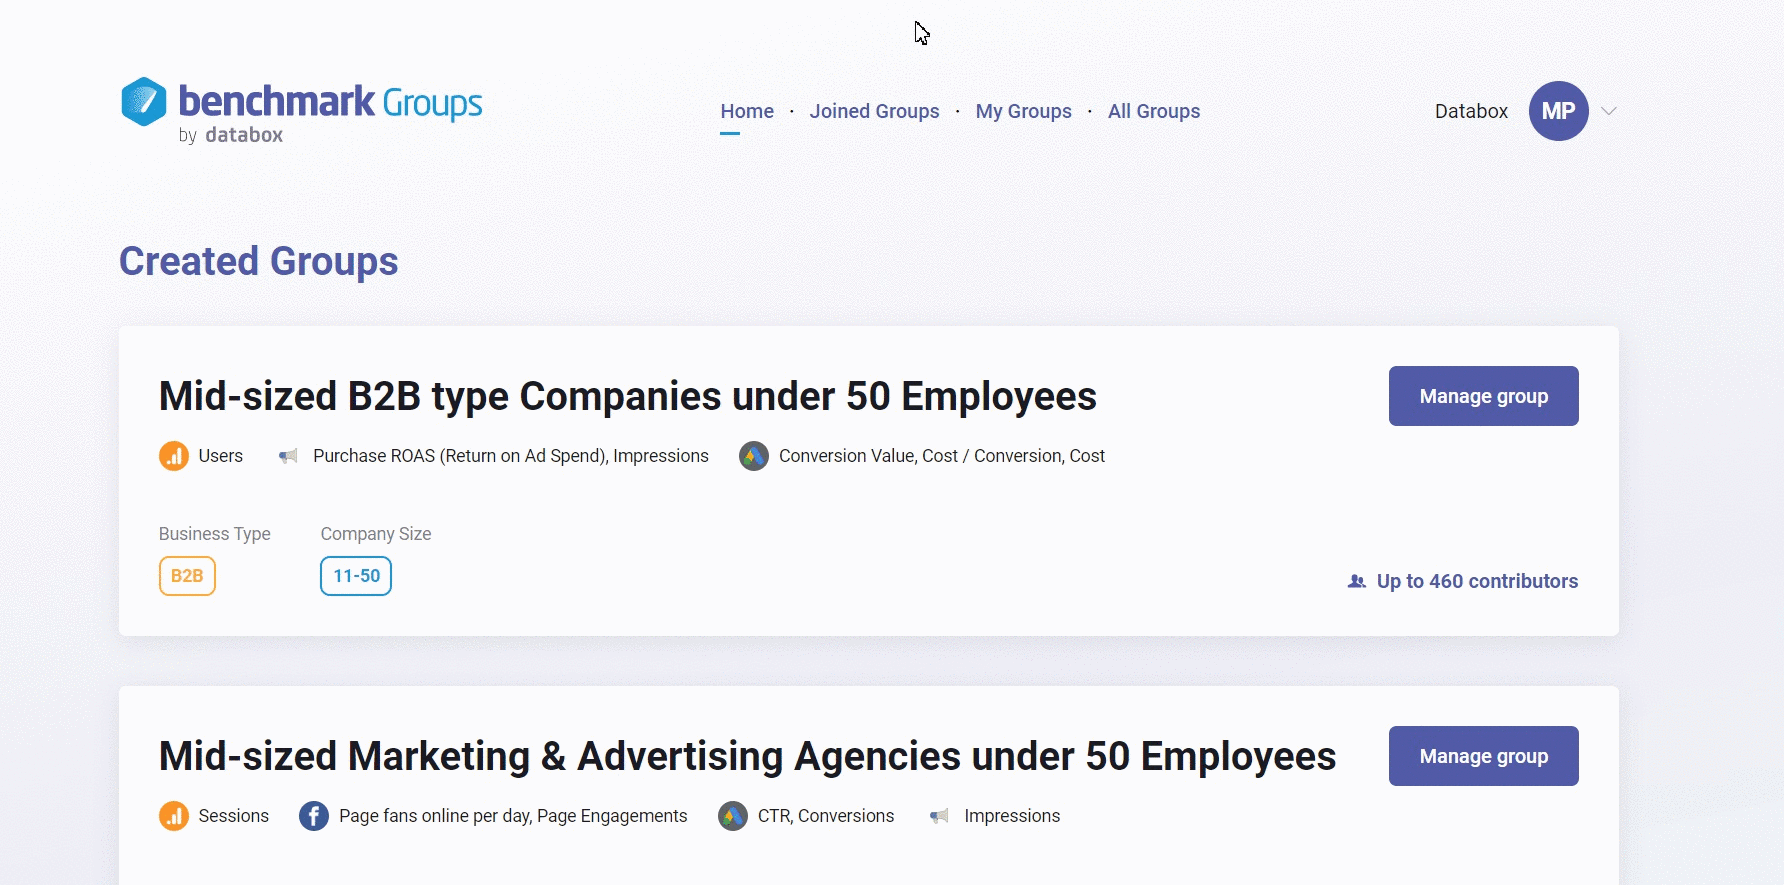Click the B2B business type tag
This screenshot has height=885, width=1784.
[x=187, y=576]
